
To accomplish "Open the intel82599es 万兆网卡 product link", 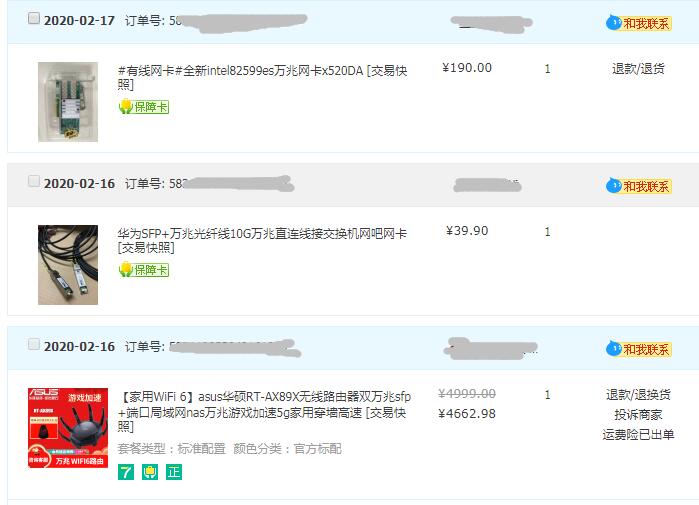I will pos(262,77).
